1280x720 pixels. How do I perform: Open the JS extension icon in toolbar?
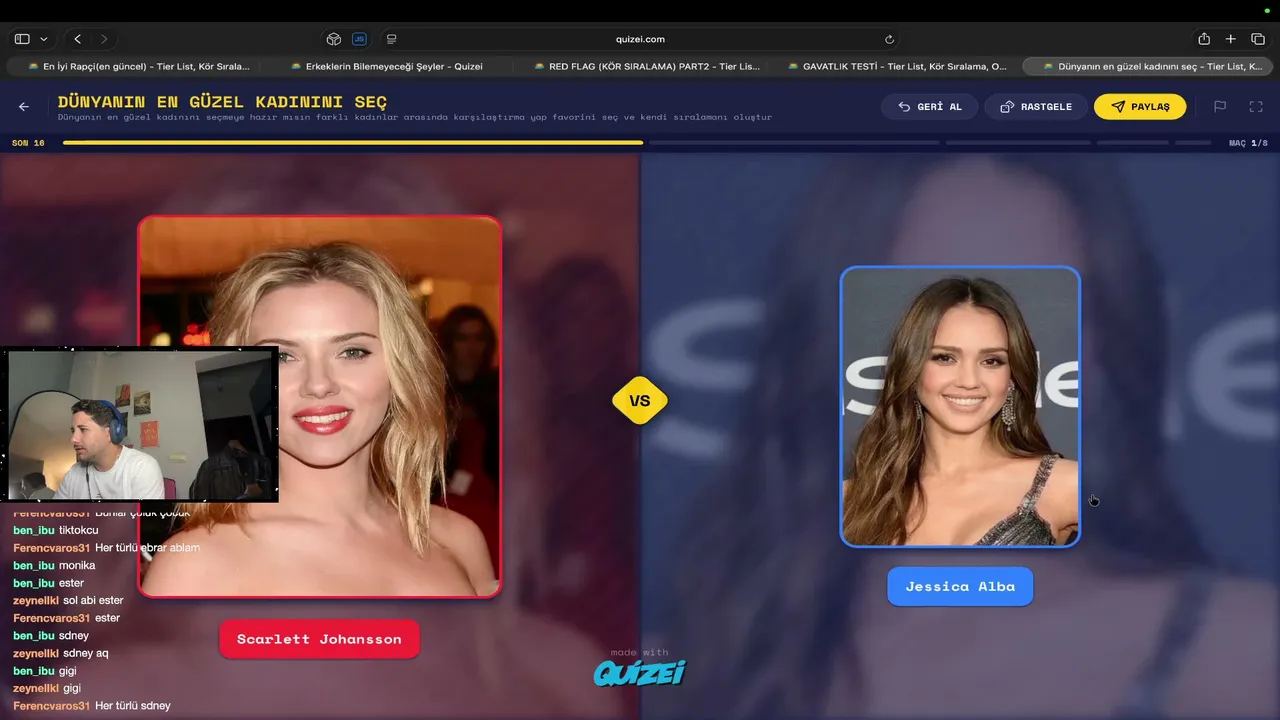coord(360,39)
